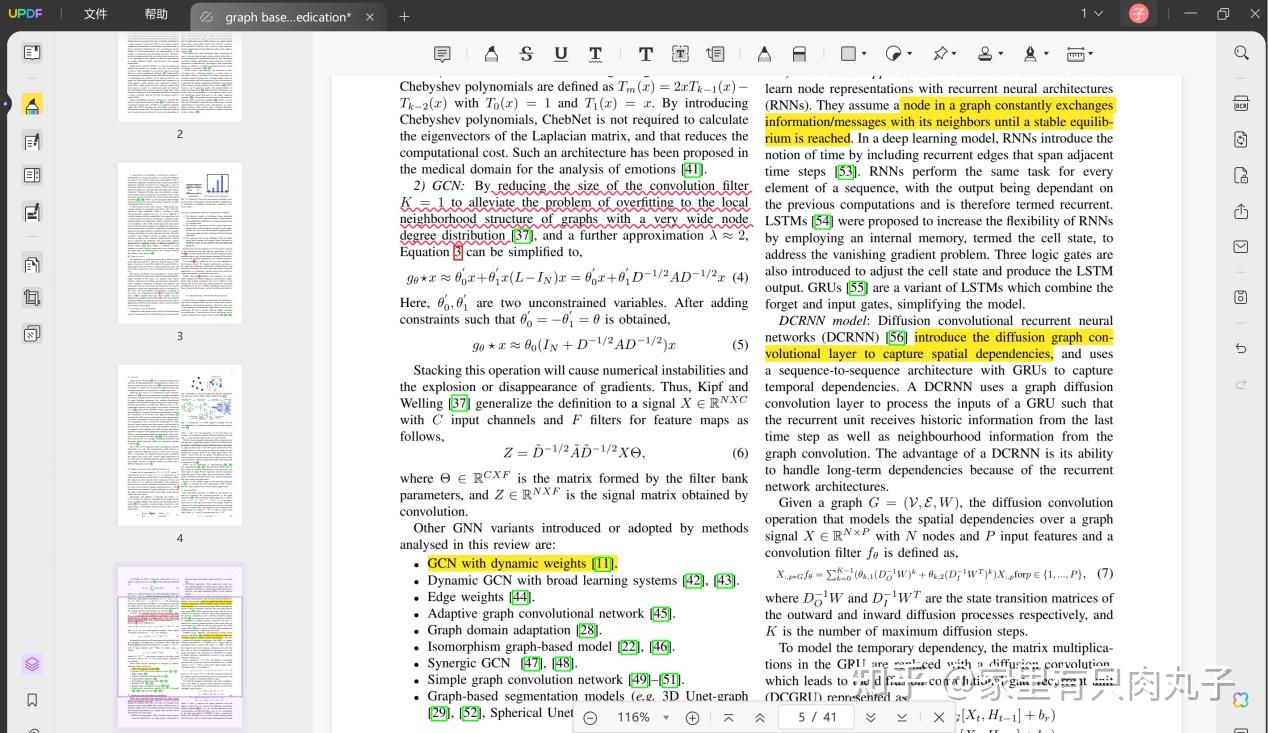This screenshot has width=1268, height=733.
Task: Select page 4 thumbnail
Action: (180, 445)
